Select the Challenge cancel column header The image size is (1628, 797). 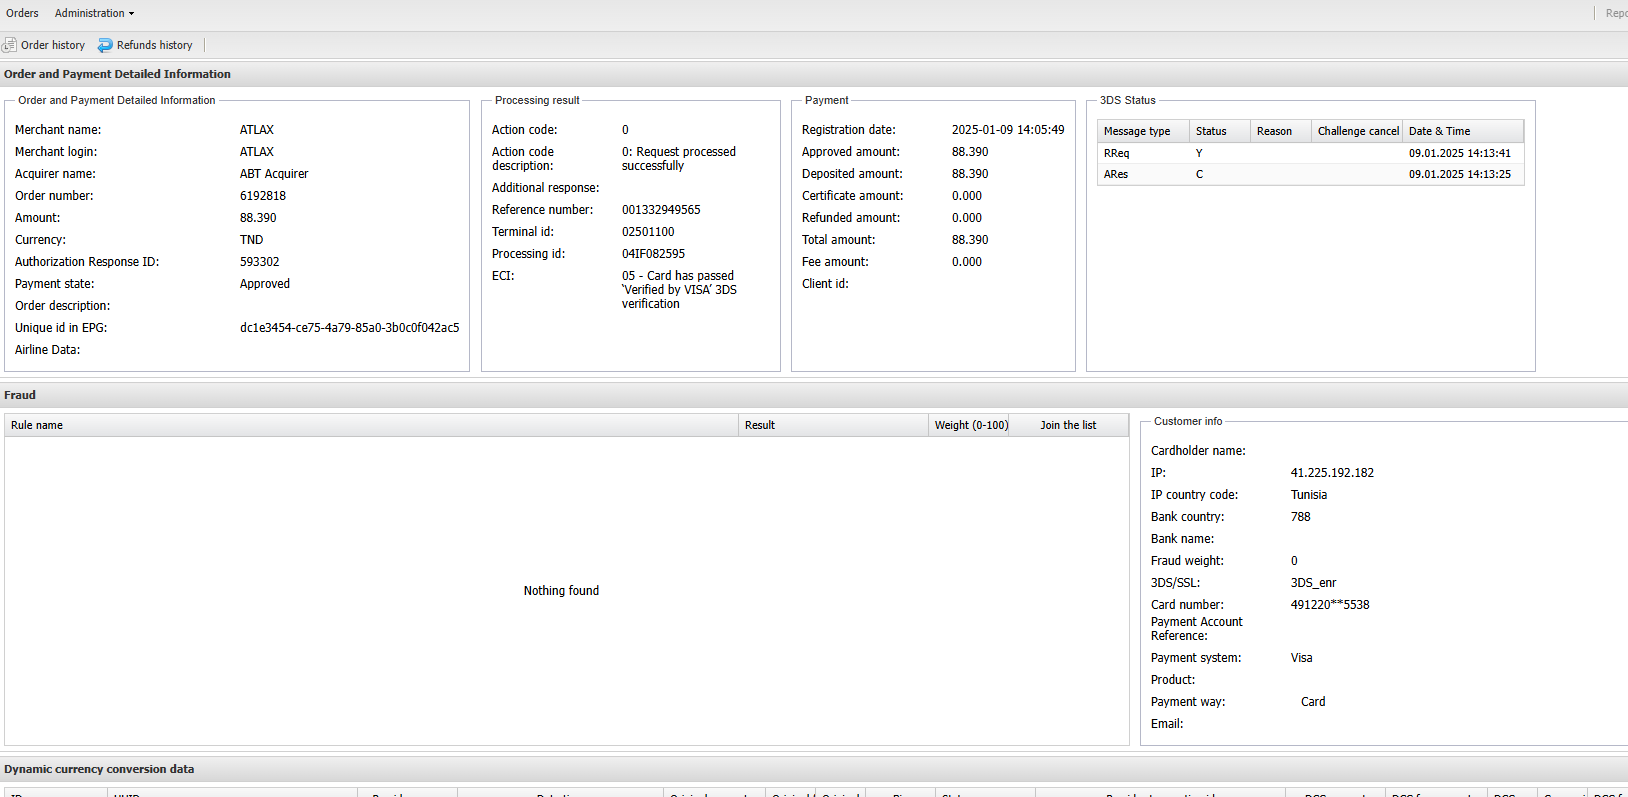[x=1357, y=131]
